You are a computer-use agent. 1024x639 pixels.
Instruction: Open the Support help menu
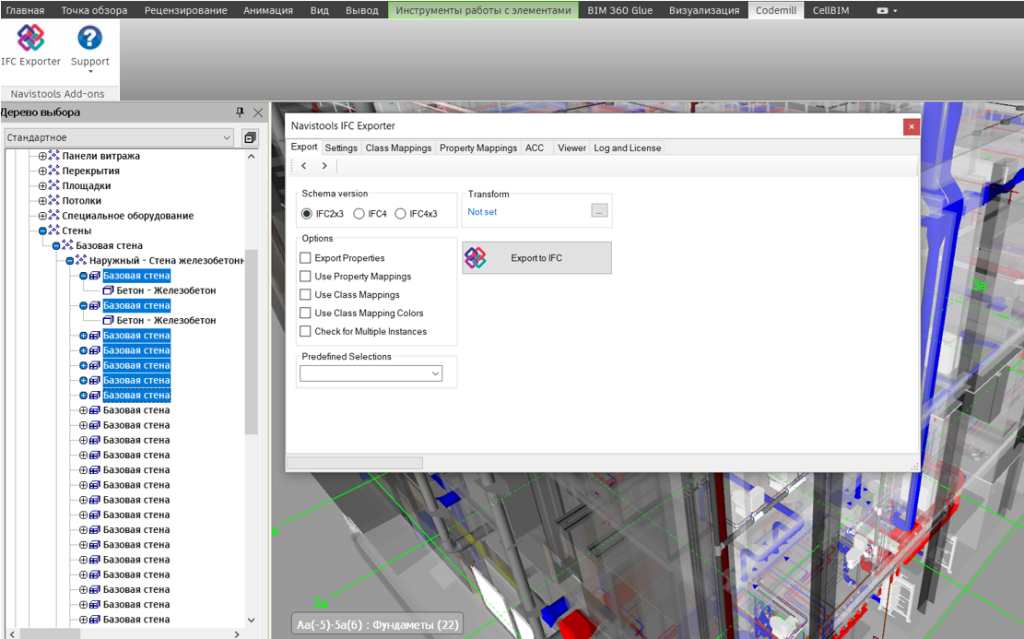(90, 47)
